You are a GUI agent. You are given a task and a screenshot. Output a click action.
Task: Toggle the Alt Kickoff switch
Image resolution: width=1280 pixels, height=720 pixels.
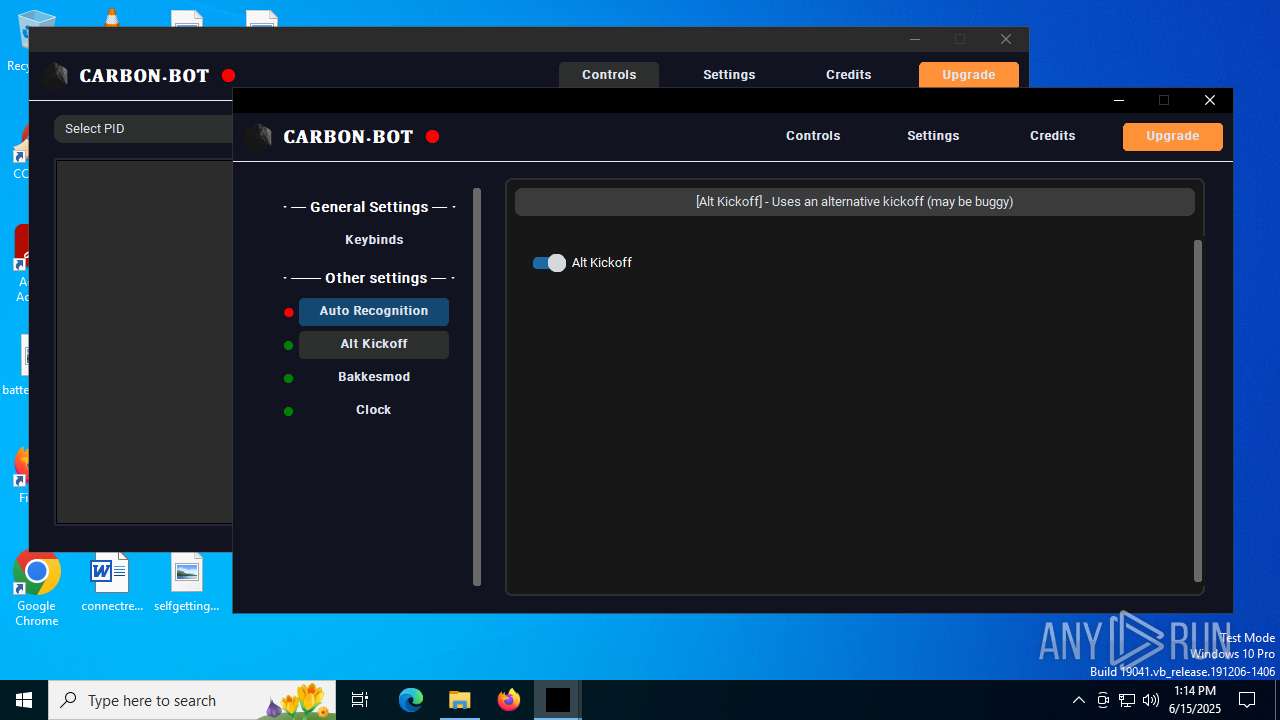click(549, 263)
